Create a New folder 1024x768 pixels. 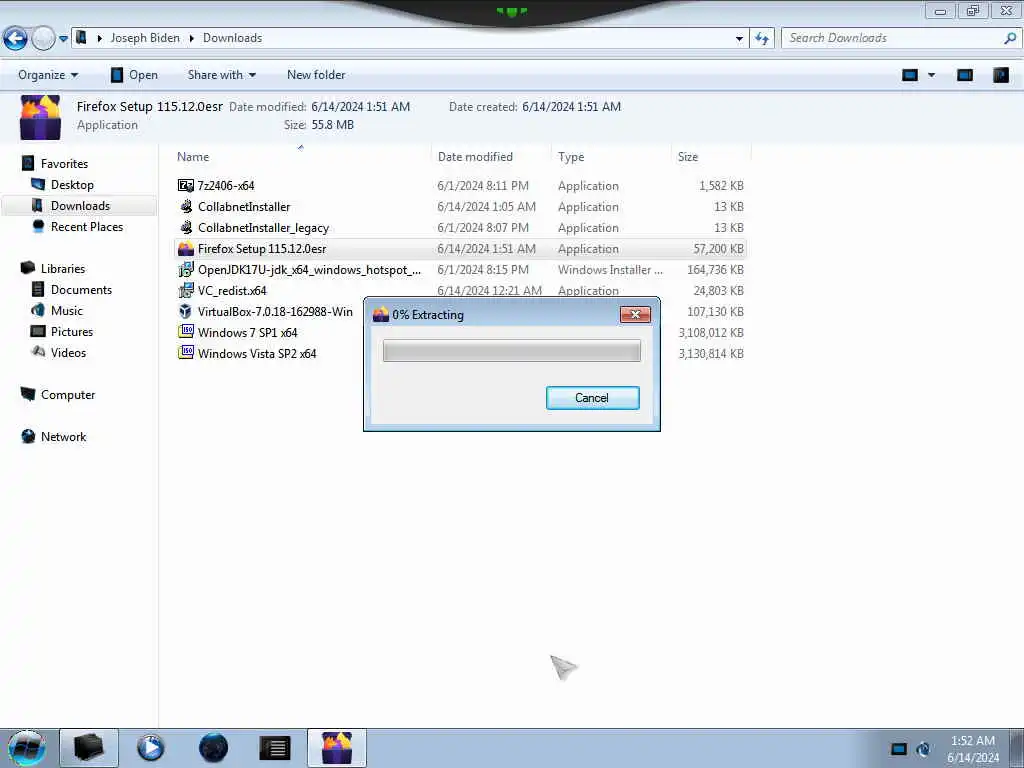coord(316,75)
